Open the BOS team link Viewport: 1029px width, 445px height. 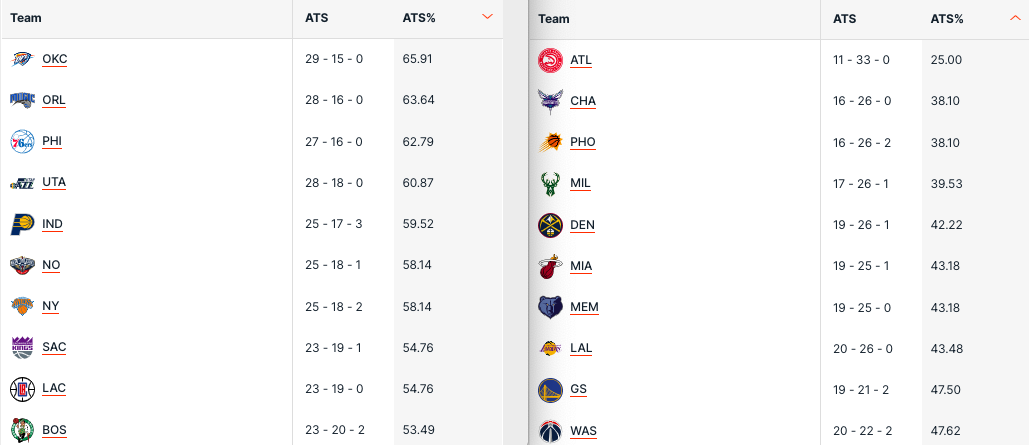point(54,430)
